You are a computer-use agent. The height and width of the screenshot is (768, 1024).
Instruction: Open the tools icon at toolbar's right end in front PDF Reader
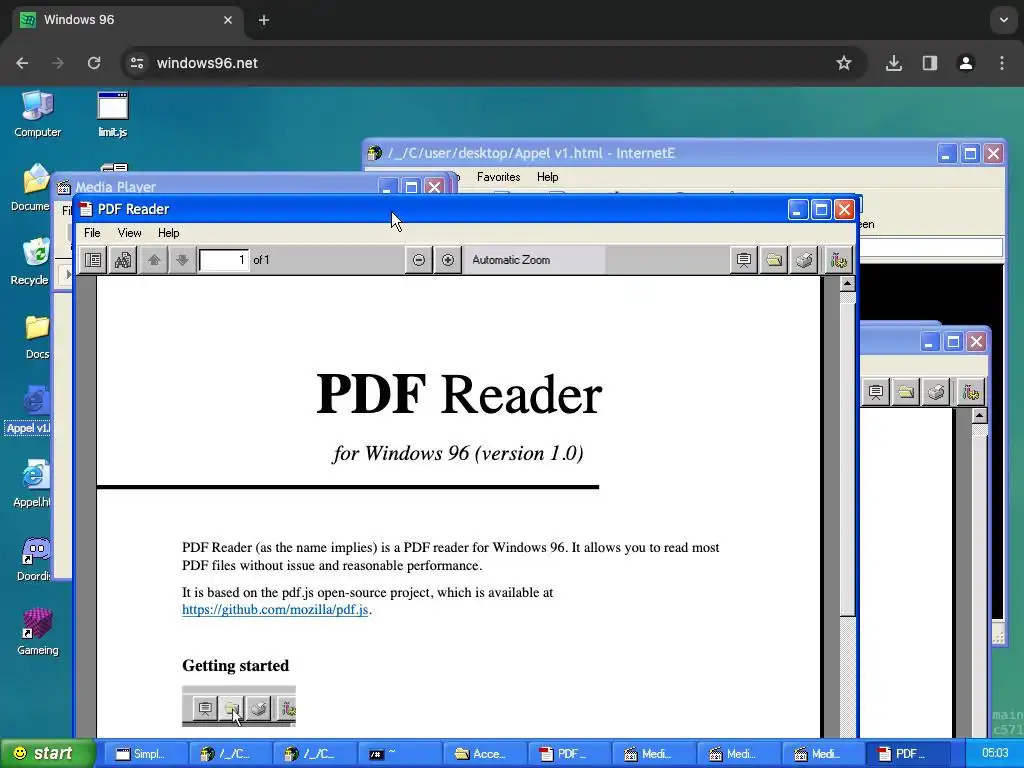(x=839, y=260)
